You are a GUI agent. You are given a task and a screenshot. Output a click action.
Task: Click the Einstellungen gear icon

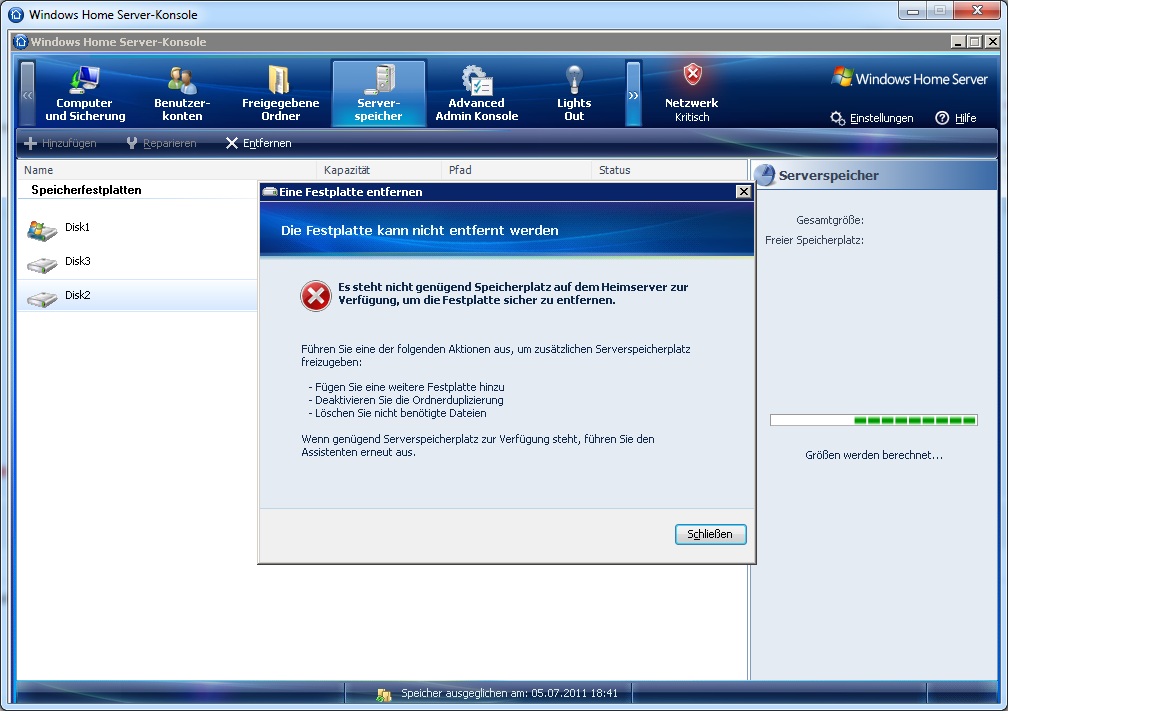click(838, 118)
